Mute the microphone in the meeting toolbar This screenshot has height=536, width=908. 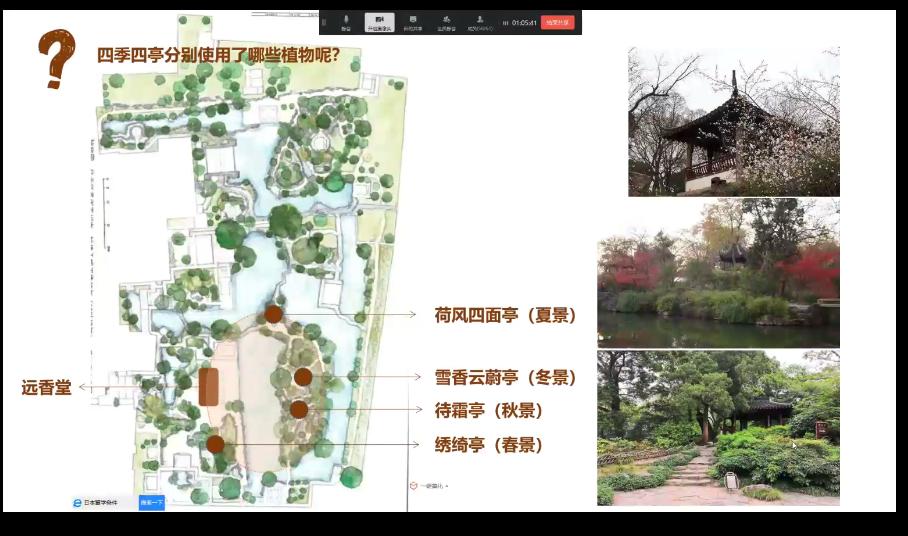point(346,21)
